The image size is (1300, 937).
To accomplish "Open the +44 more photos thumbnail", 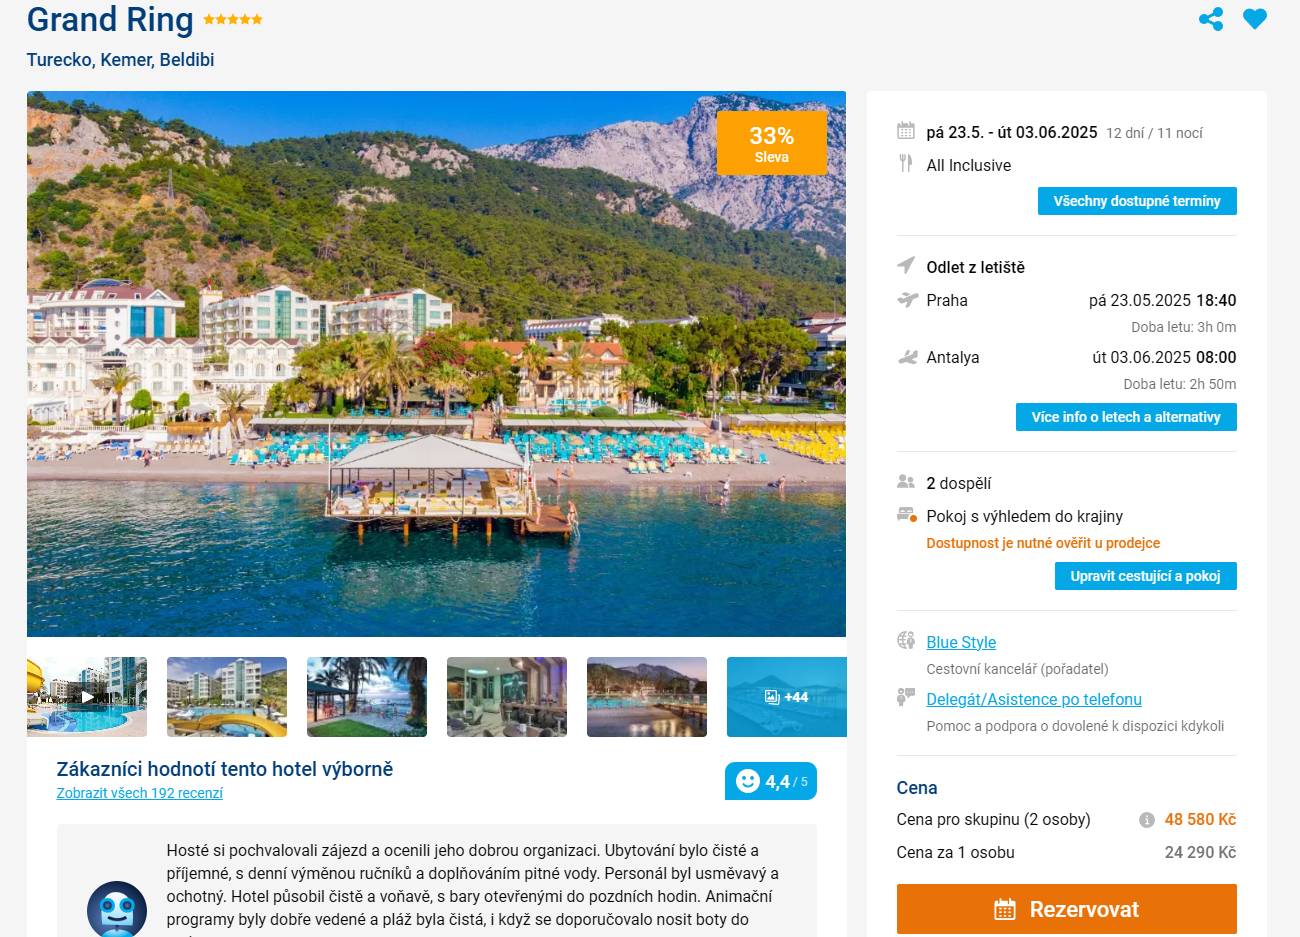I will click(786, 697).
